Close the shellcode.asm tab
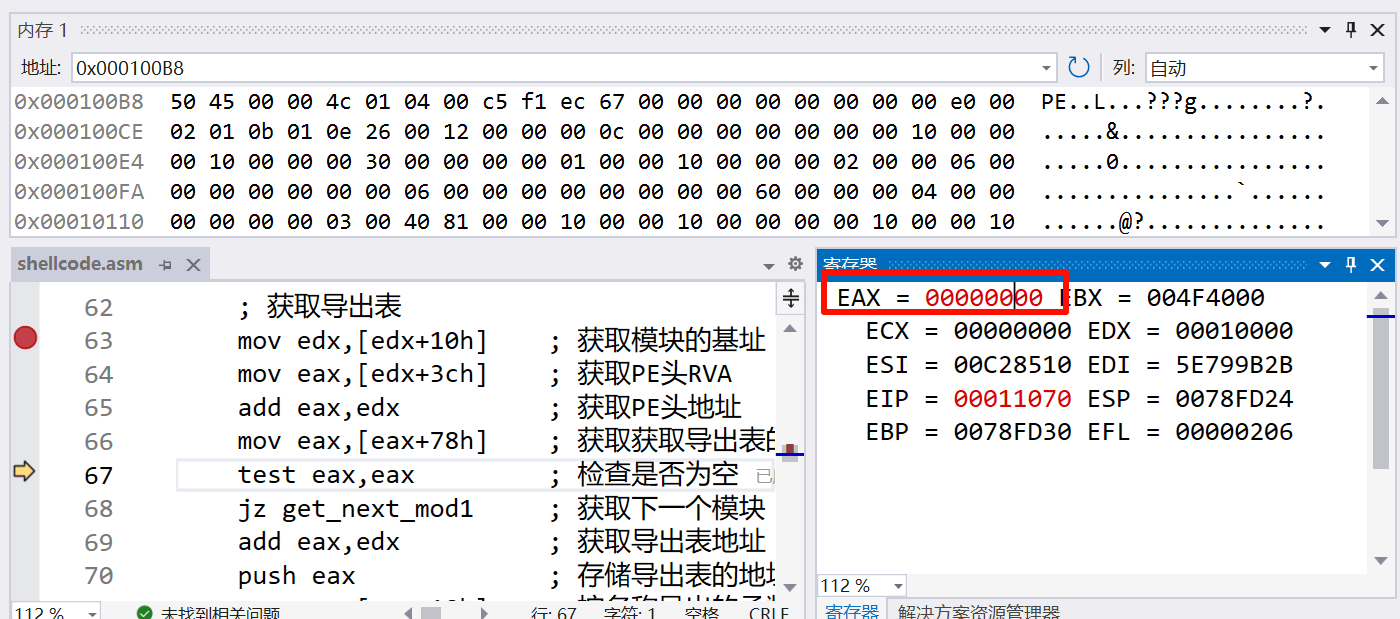This screenshot has width=1400, height=619. pyautogui.click(x=194, y=265)
